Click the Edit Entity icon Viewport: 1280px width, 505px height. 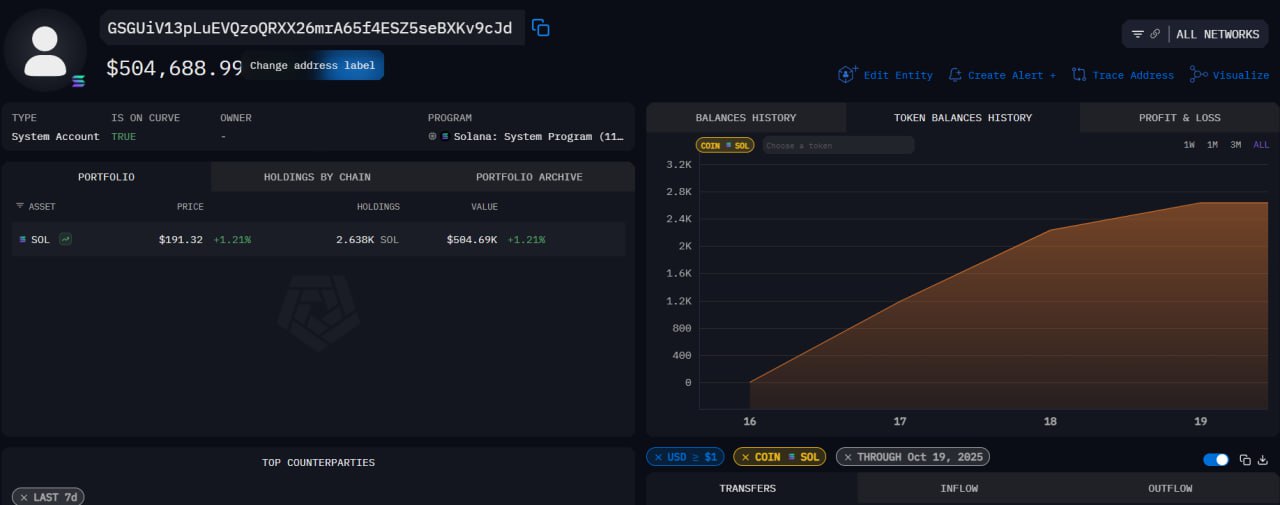(x=848, y=75)
